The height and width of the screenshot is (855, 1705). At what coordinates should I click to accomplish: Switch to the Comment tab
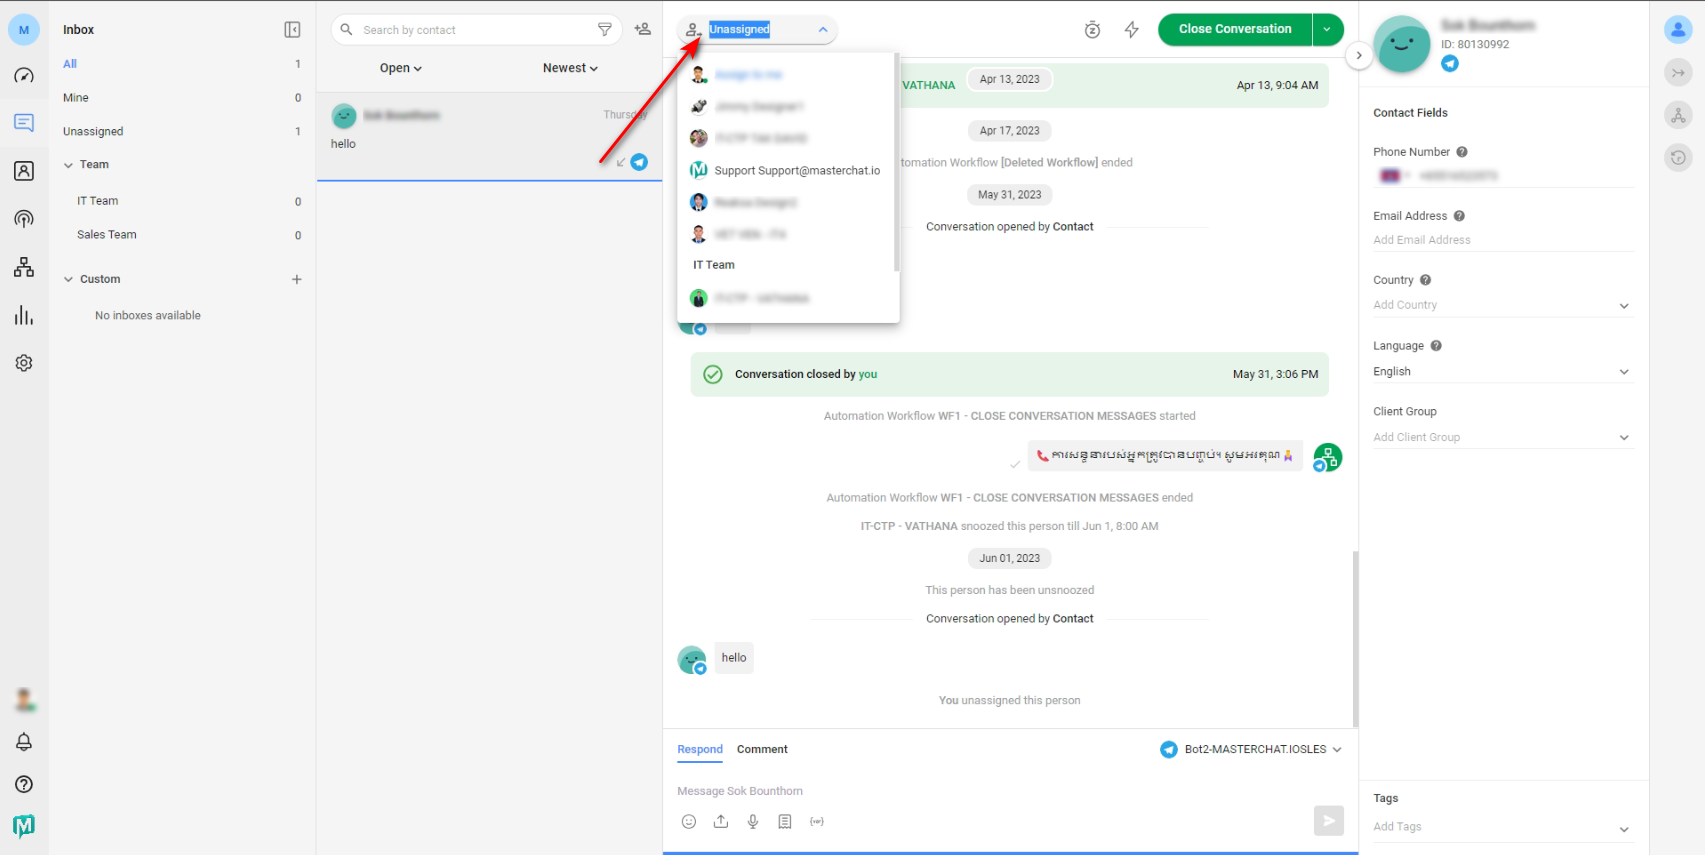pyautogui.click(x=762, y=749)
